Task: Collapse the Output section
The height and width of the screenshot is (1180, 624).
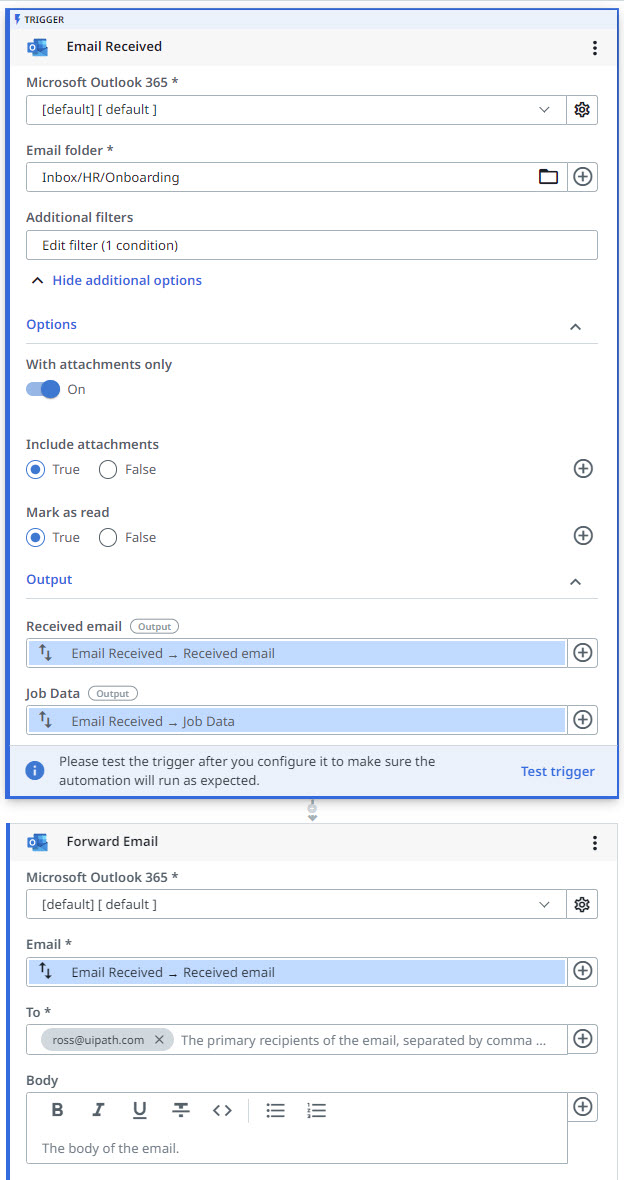Action: pyautogui.click(x=575, y=581)
